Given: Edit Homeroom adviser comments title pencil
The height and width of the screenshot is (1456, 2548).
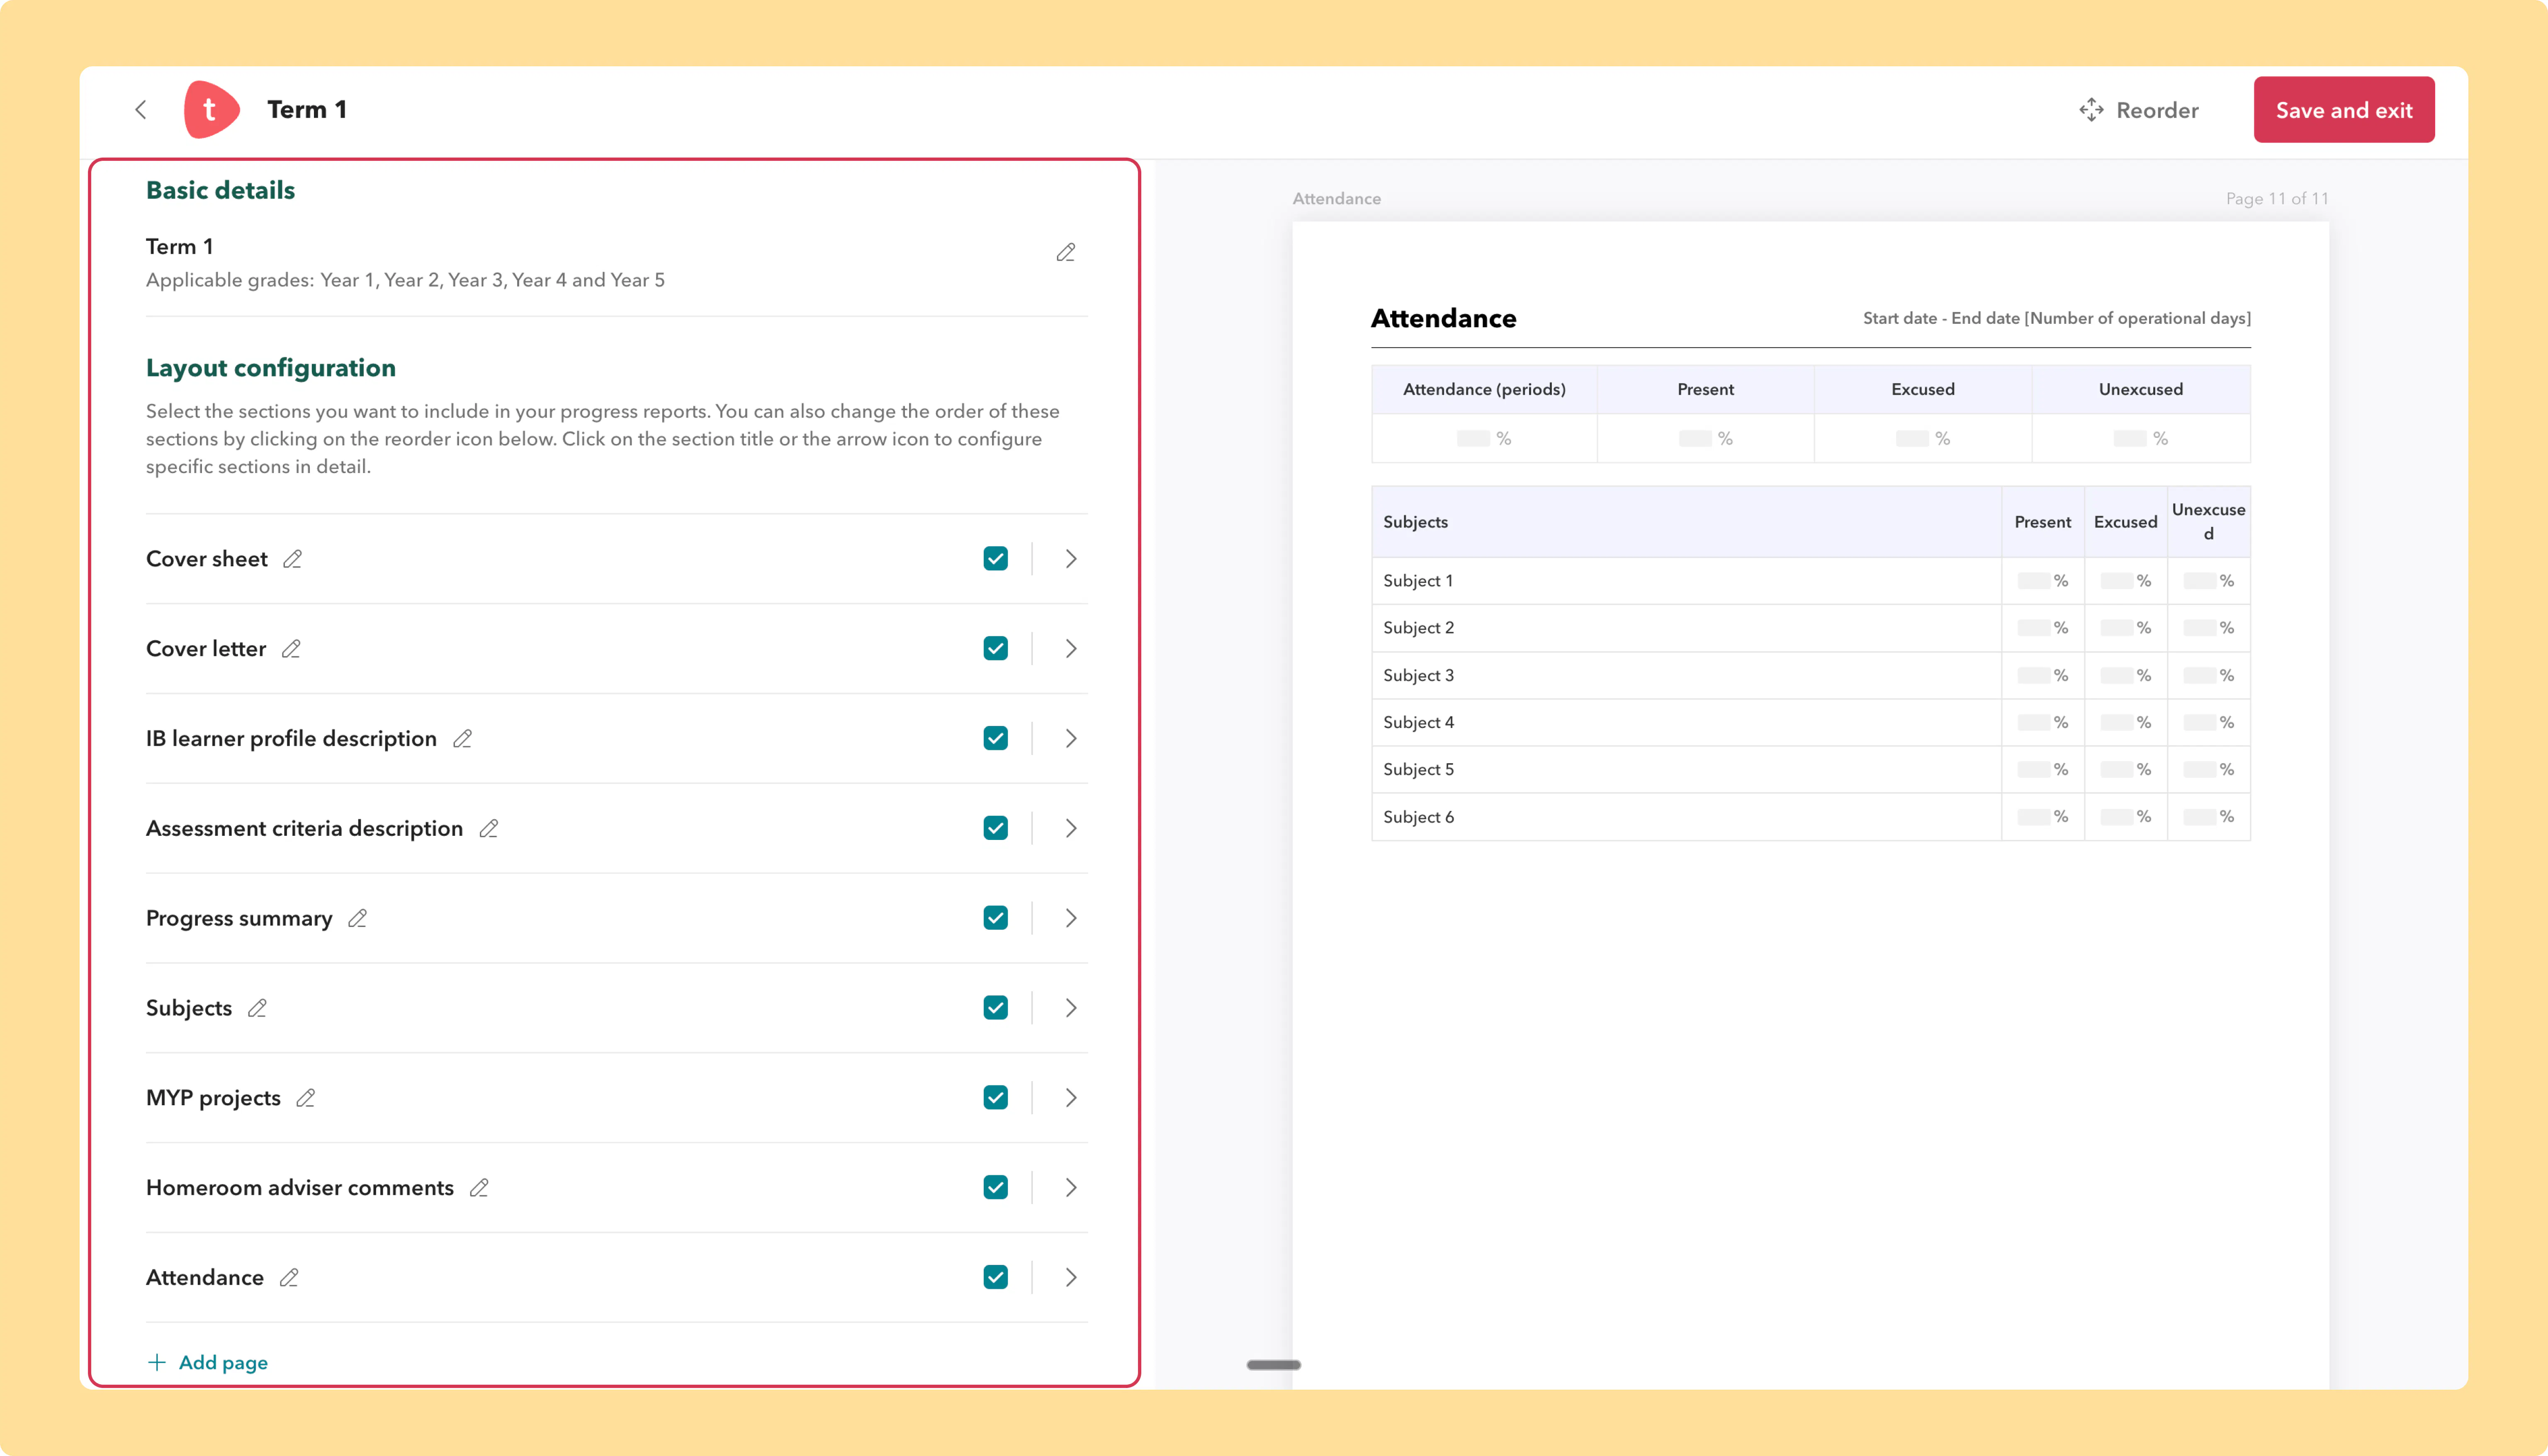Looking at the screenshot, I should 479,1188.
